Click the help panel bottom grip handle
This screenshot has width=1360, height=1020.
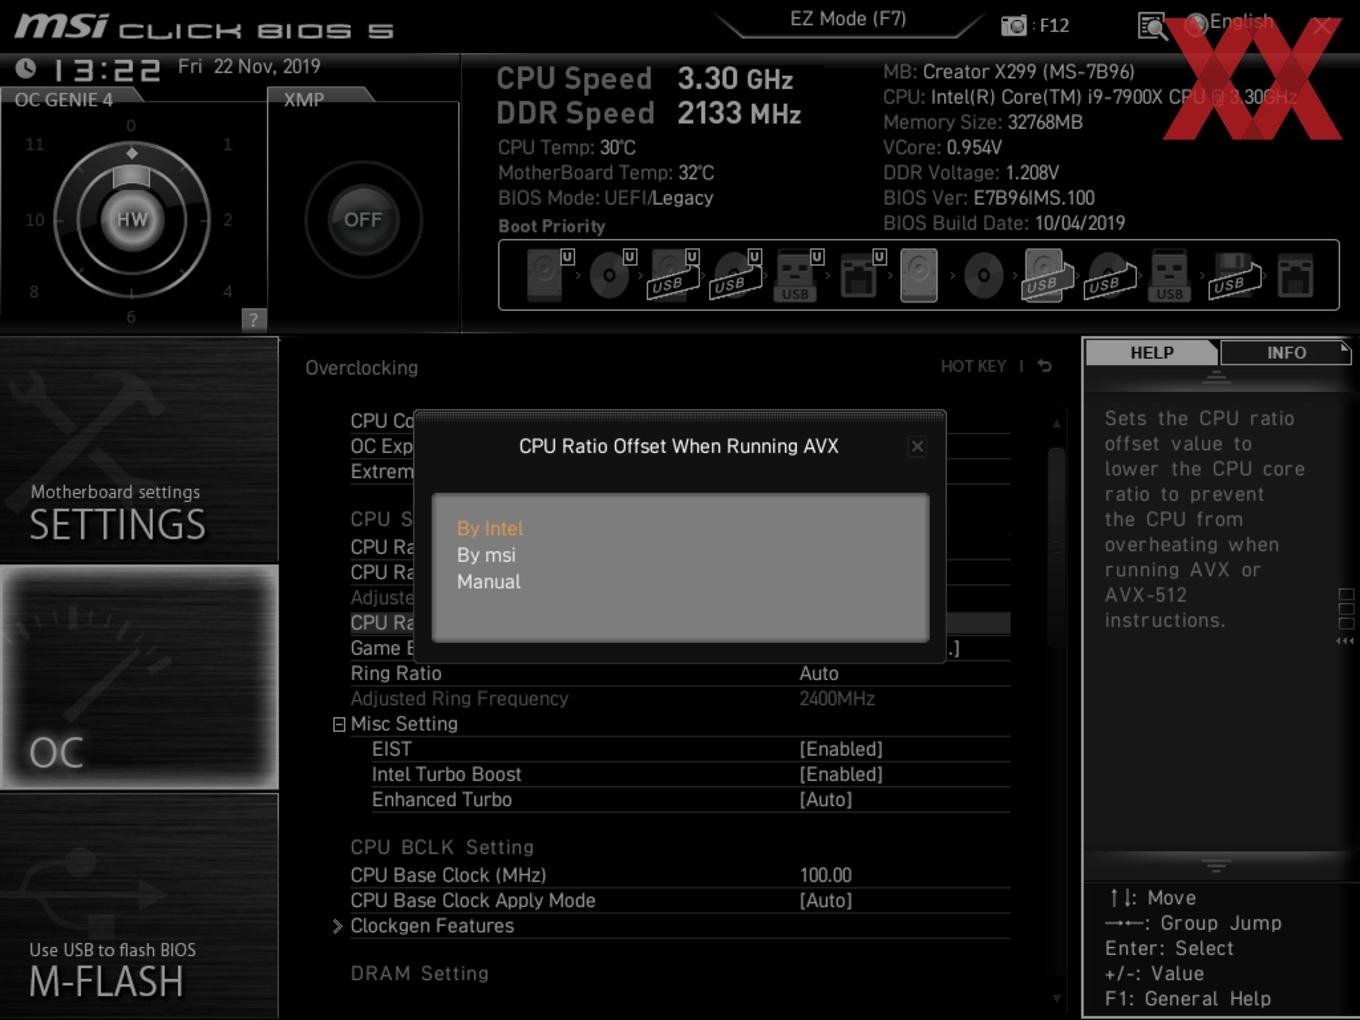point(1216,865)
